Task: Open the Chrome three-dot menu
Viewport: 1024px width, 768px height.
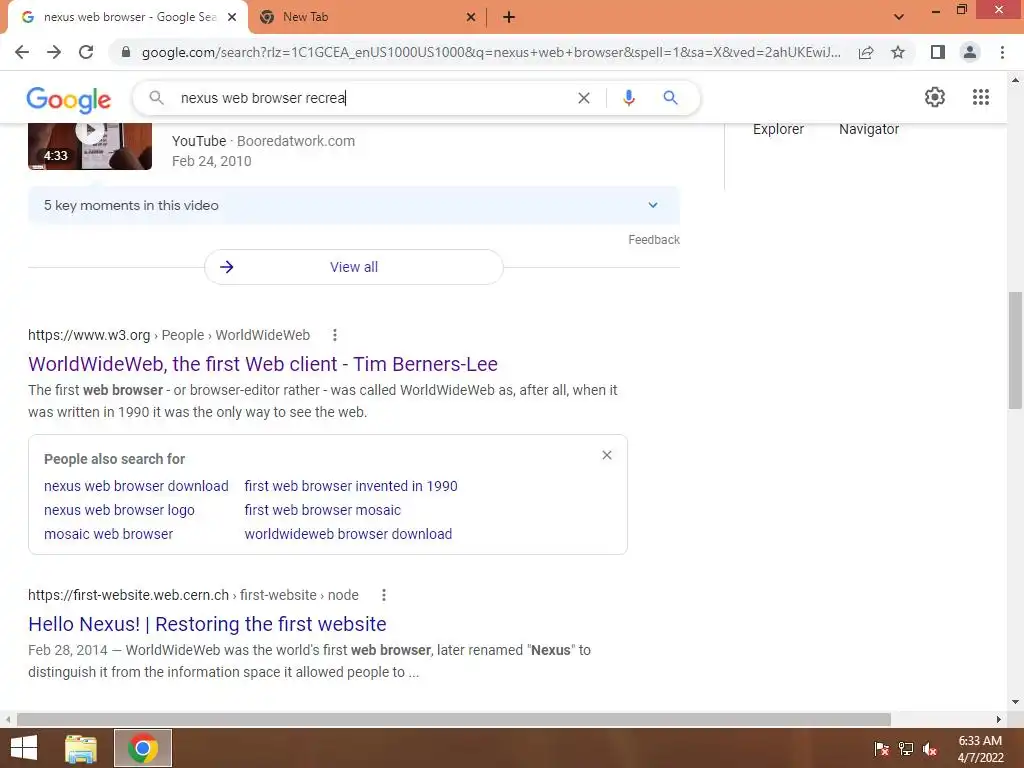Action: click(1002, 52)
